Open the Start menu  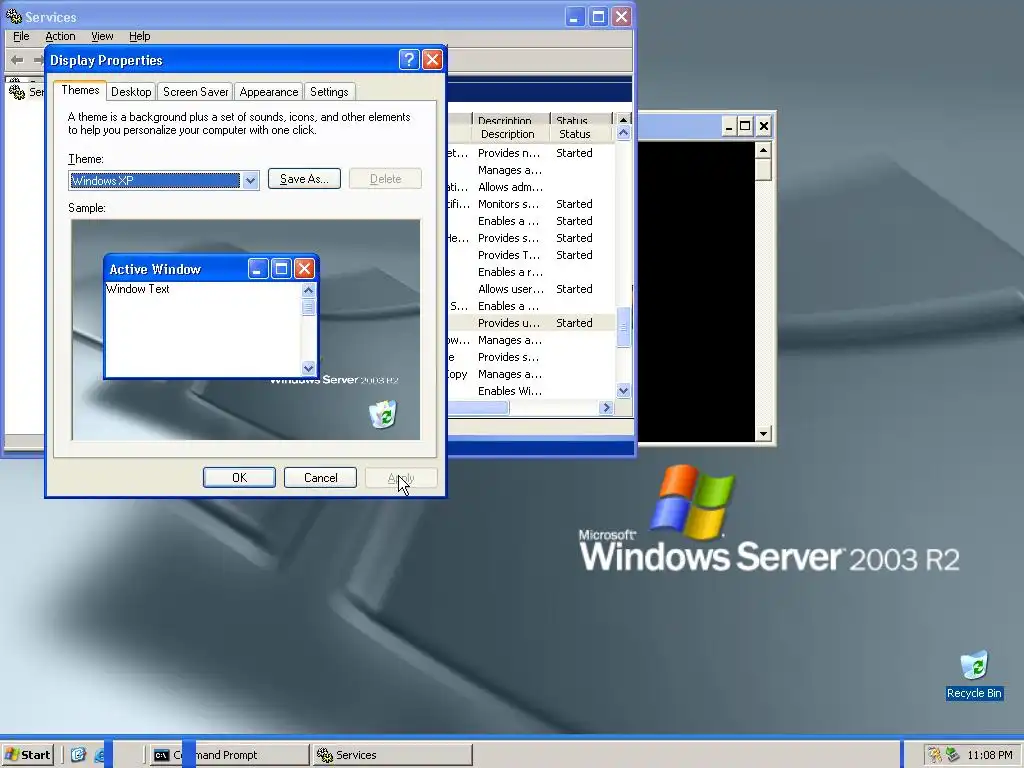(27, 755)
